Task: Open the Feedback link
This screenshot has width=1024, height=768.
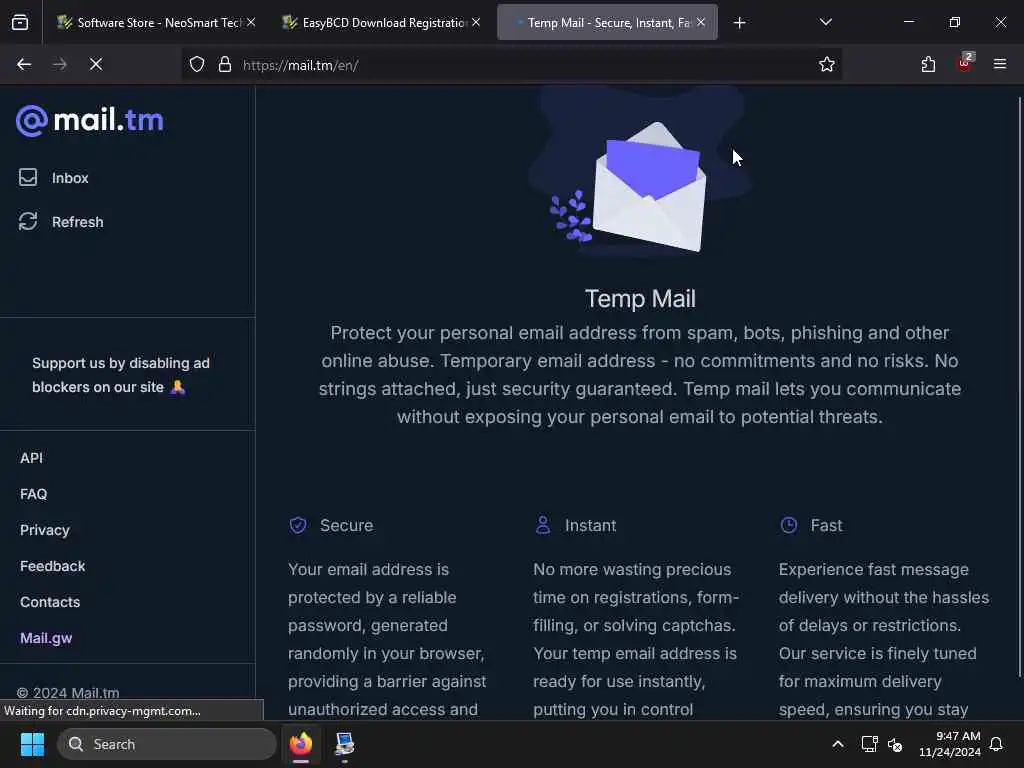Action: 52,566
